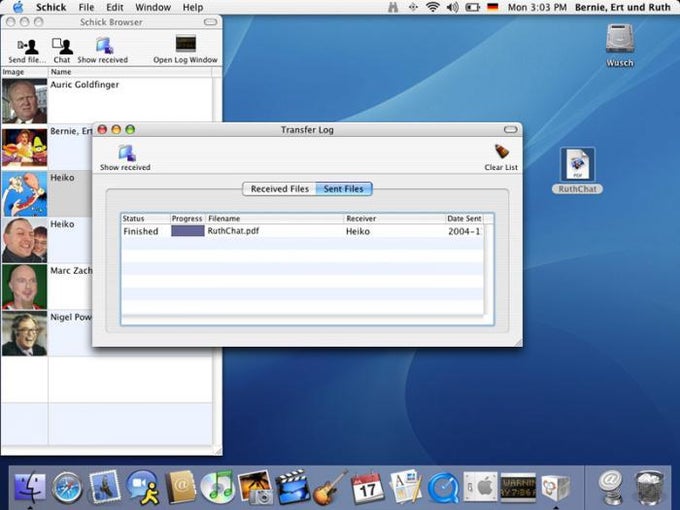
Task: Select Bernie, Ert contact row
Action: pos(47,147)
